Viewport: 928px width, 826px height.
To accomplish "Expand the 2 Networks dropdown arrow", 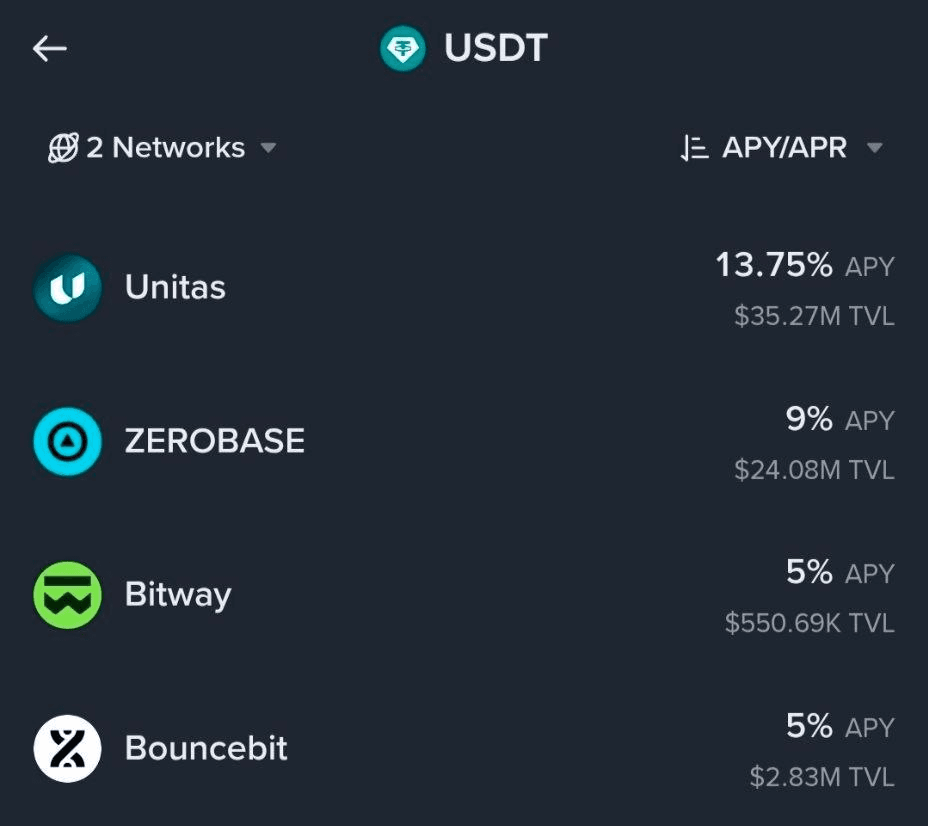I will point(268,148).
